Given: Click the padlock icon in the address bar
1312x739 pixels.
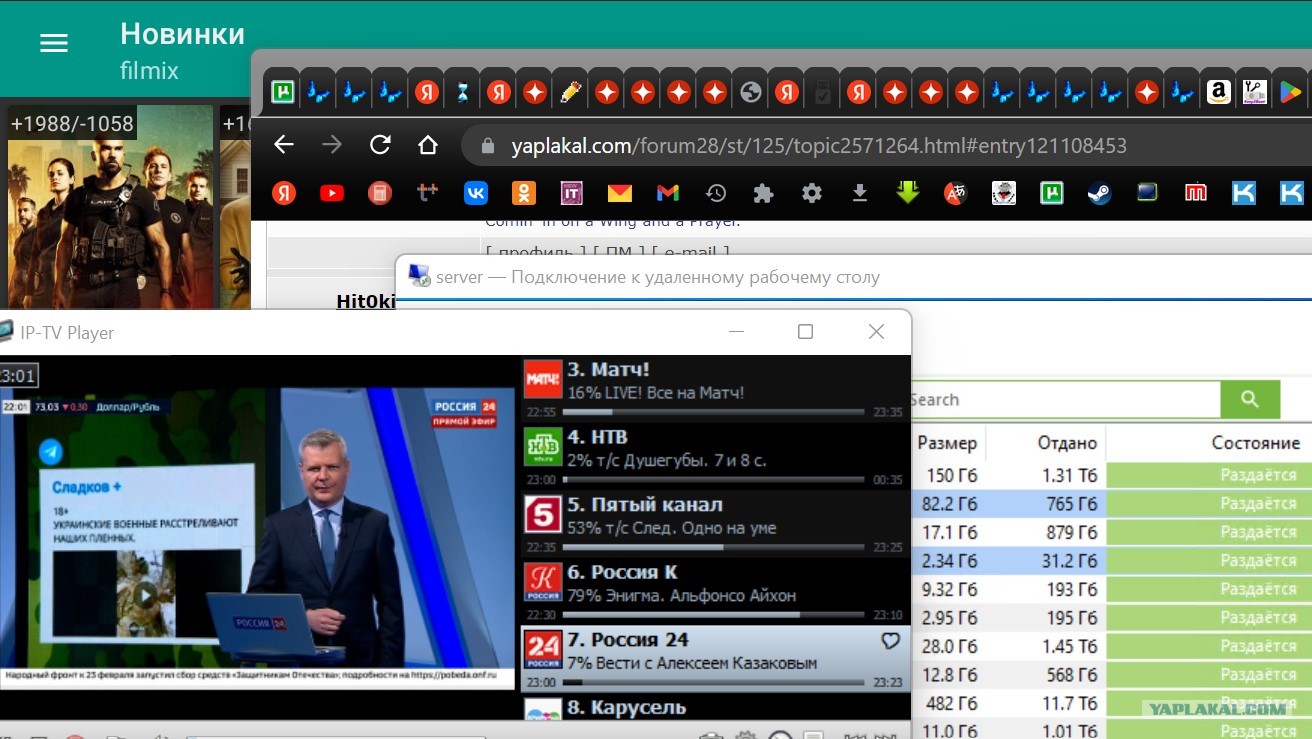Looking at the screenshot, I should coord(488,146).
